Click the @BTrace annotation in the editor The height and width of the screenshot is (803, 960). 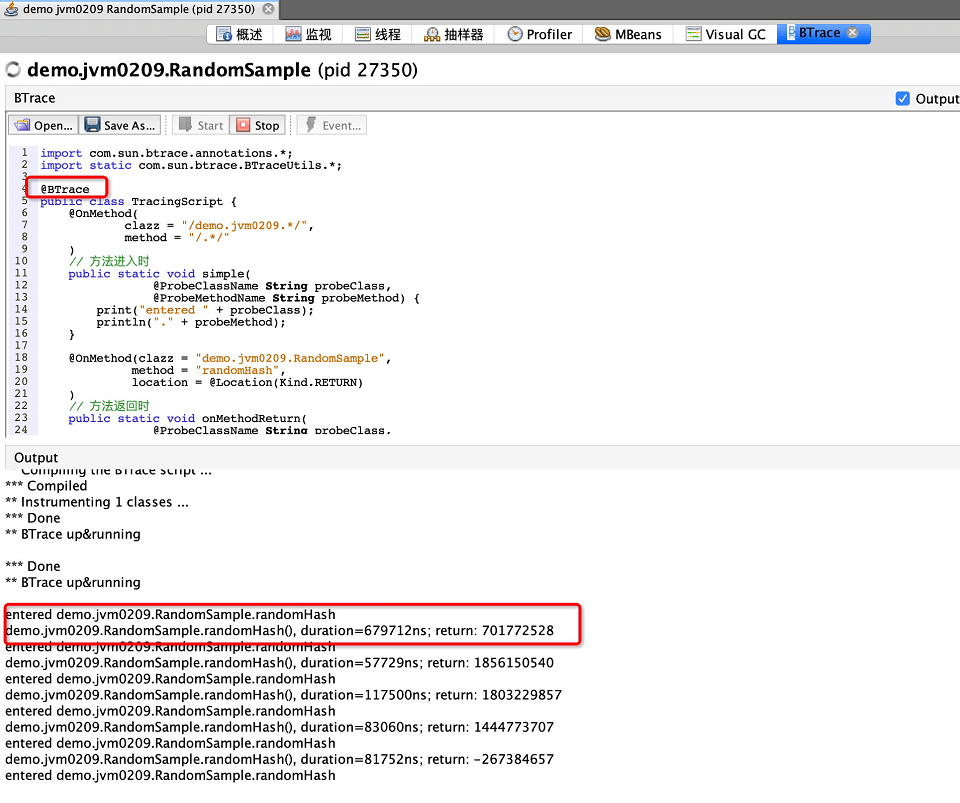pyautogui.click(x=65, y=189)
